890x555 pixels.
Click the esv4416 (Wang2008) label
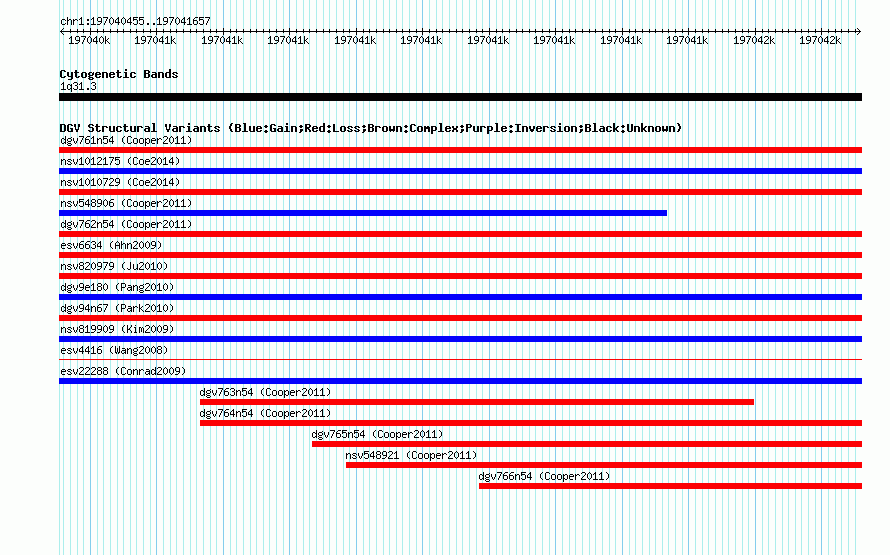point(114,350)
